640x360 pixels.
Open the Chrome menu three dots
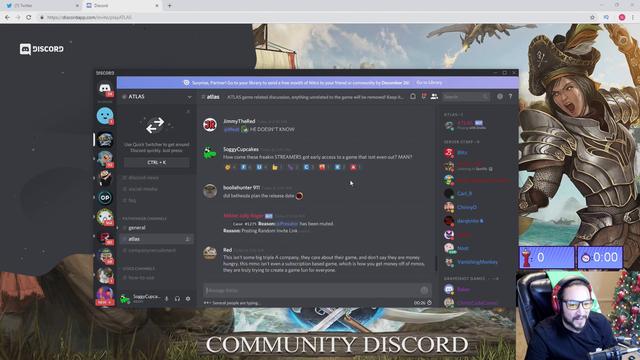[633, 18]
